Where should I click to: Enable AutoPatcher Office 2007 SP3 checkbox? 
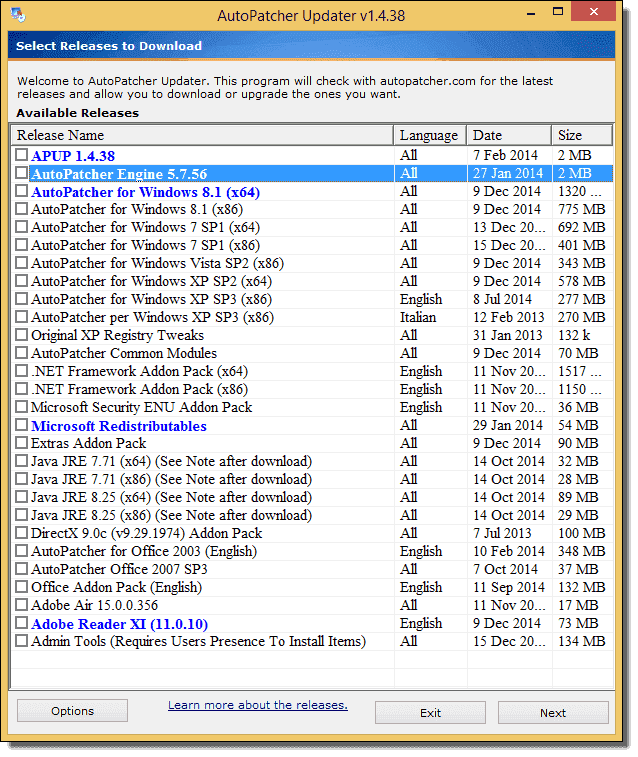click(21, 569)
